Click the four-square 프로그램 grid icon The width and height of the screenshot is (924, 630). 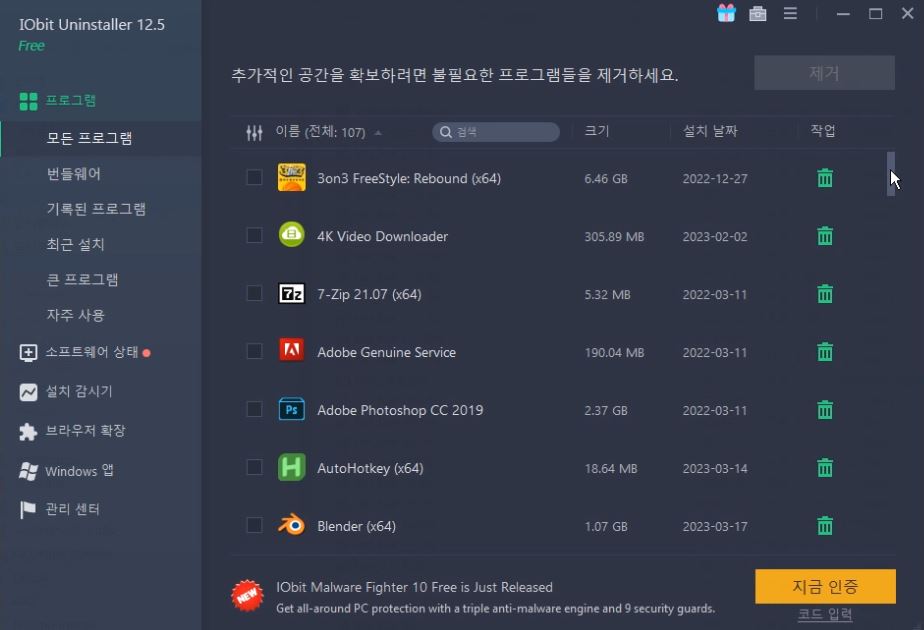pos(28,101)
